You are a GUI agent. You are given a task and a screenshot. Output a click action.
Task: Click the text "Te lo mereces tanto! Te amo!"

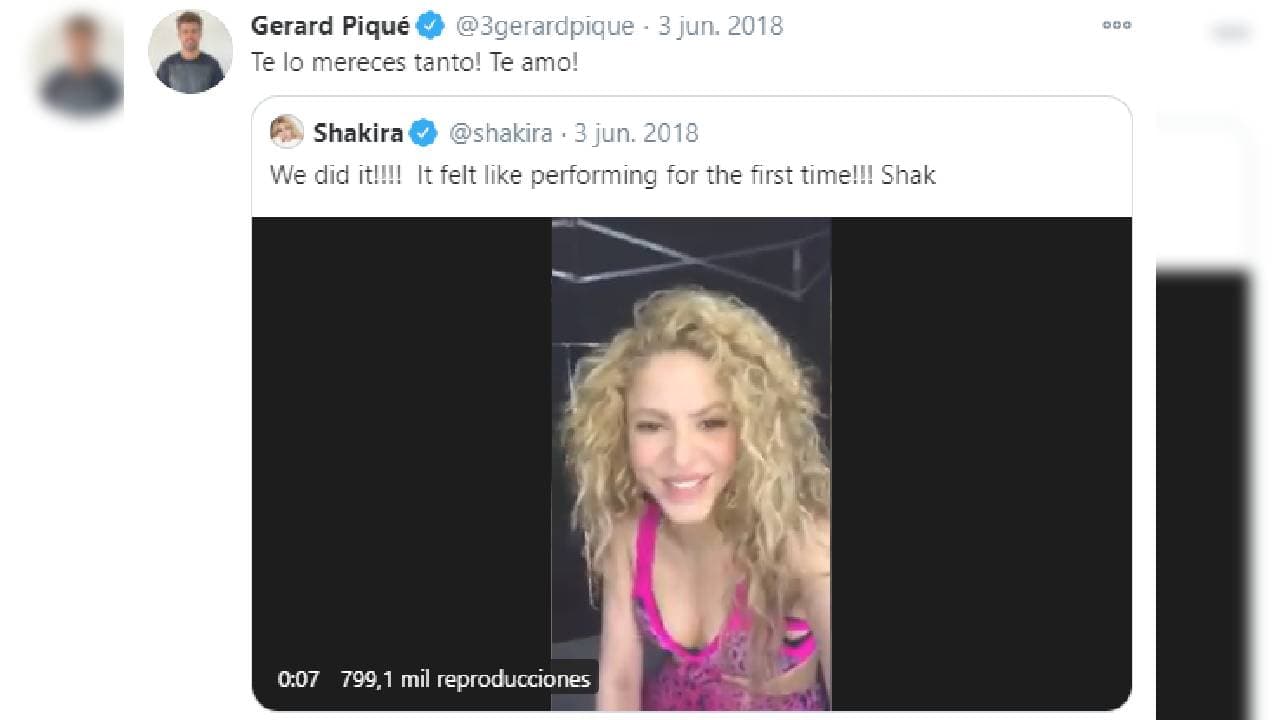(x=413, y=63)
